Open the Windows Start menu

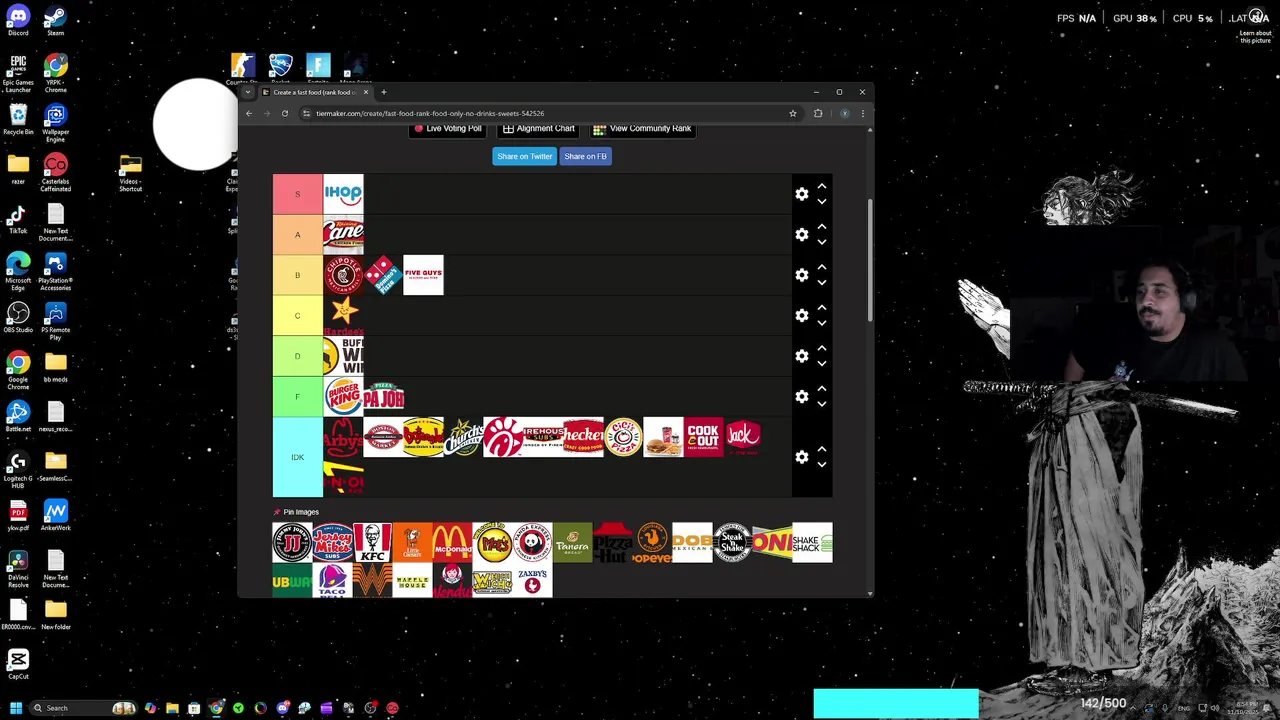click(15, 708)
